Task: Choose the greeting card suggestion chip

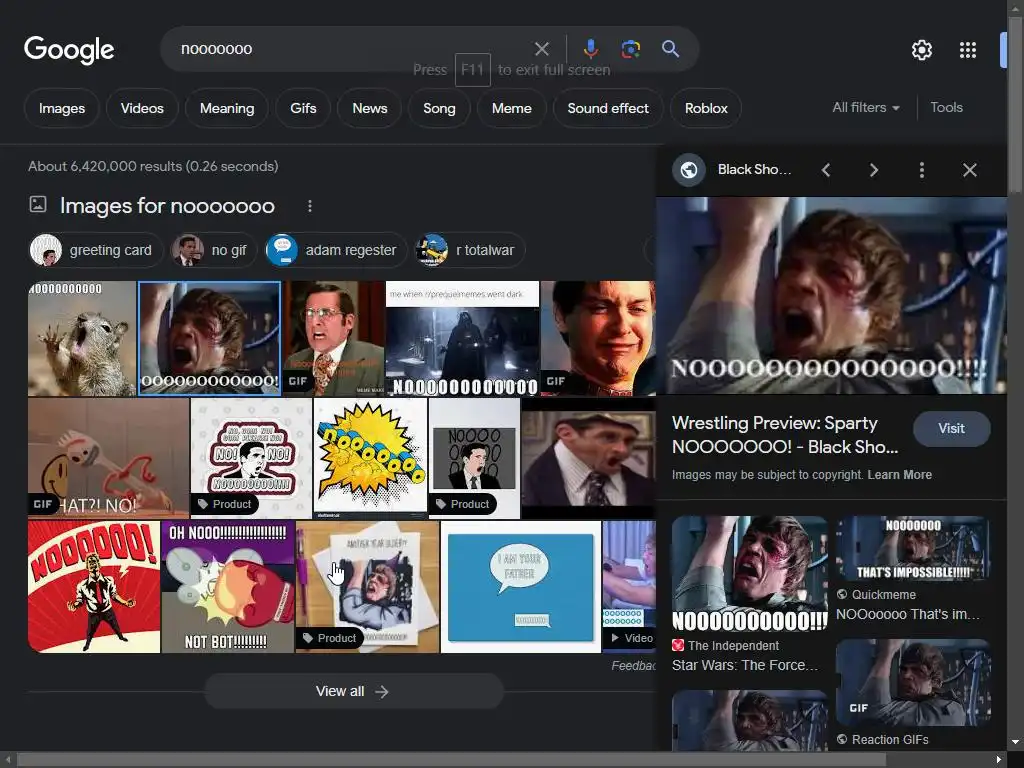Action: [96, 250]
